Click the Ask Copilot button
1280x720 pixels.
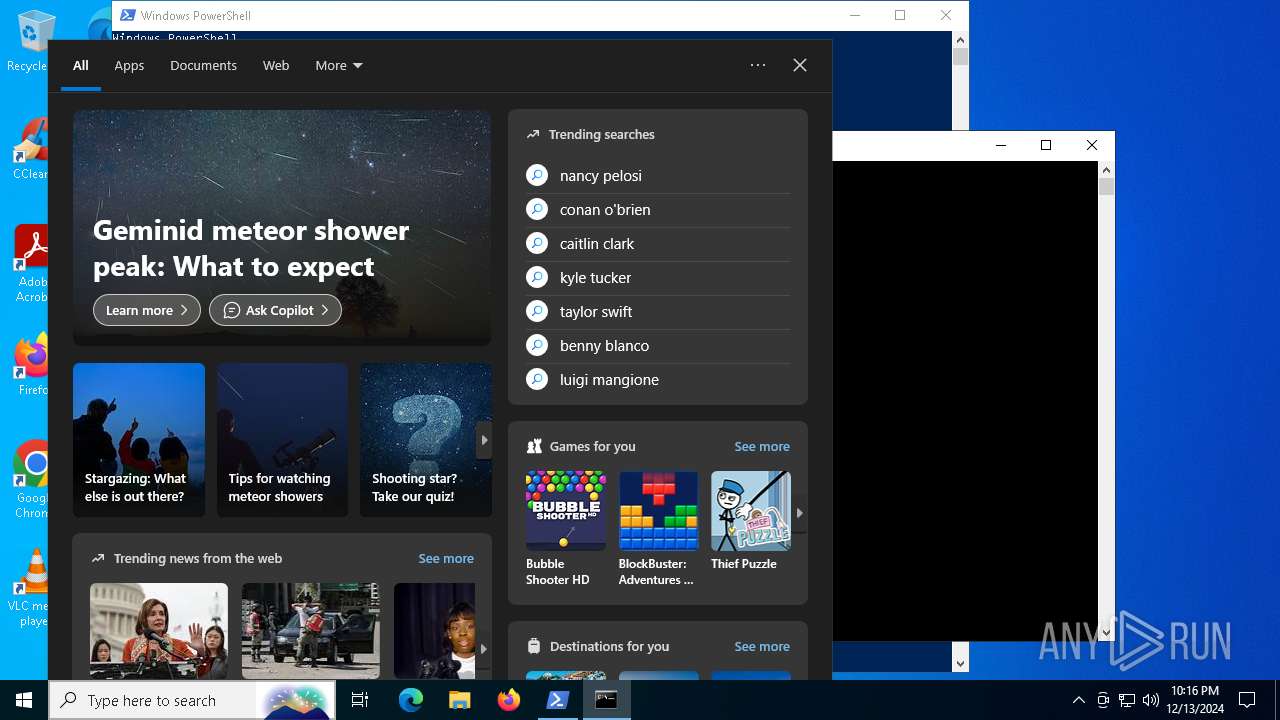pyautogui.click(x=275, y=310)
